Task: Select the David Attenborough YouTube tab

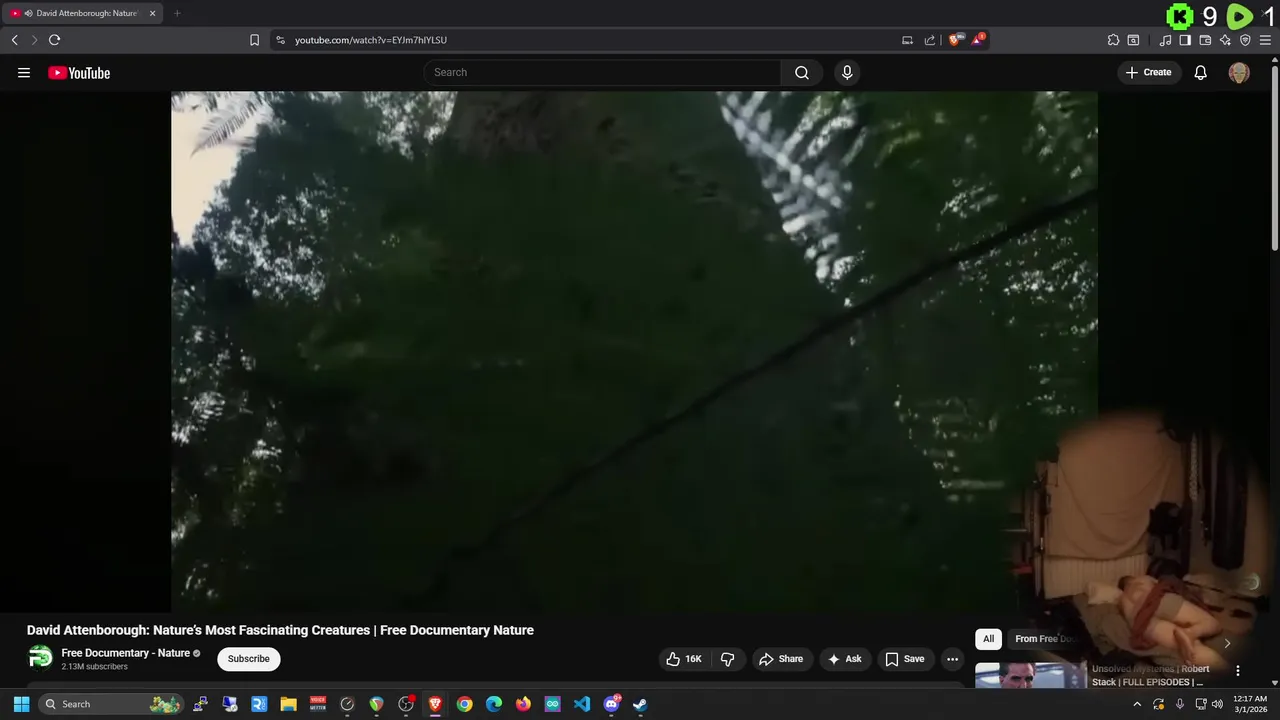Action: point(82,13)
